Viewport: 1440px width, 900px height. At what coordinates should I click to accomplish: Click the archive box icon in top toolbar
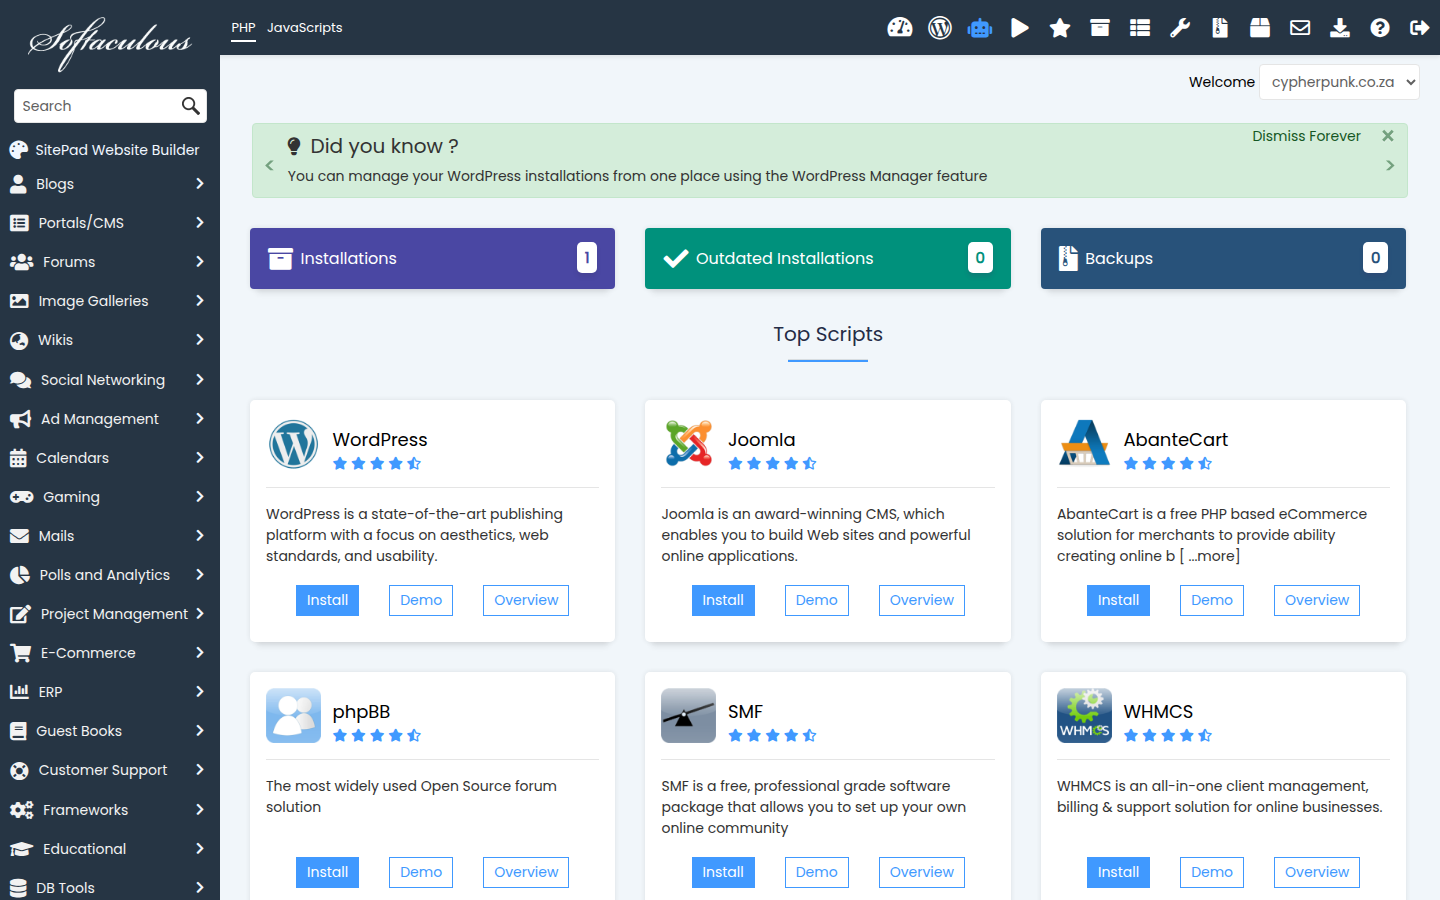[x=1100, y=28]
